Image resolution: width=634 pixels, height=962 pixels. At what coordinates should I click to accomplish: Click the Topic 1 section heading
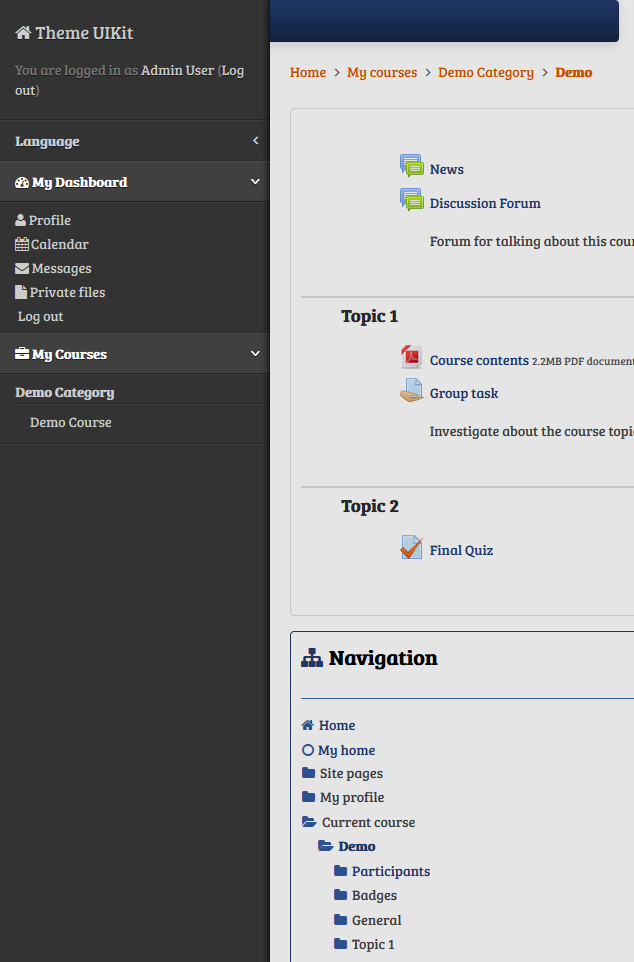(x=370, y=315)
